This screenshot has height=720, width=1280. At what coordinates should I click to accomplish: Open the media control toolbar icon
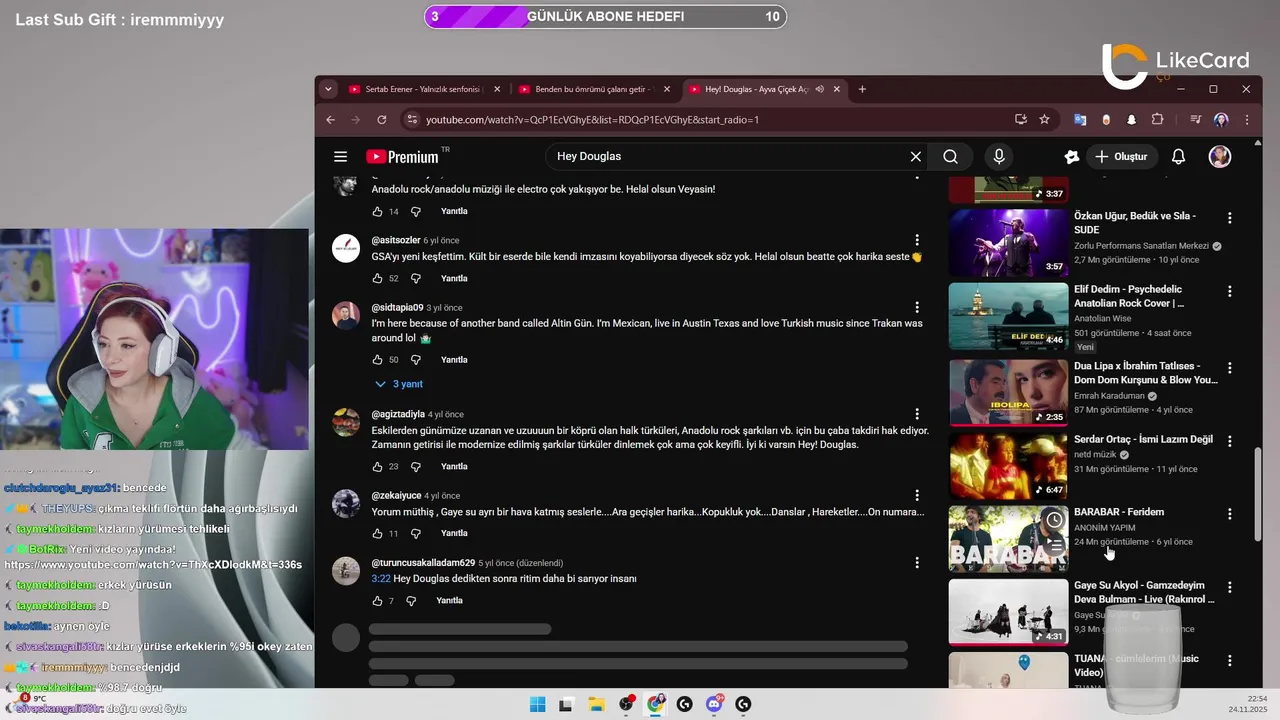click(1196, 119)
